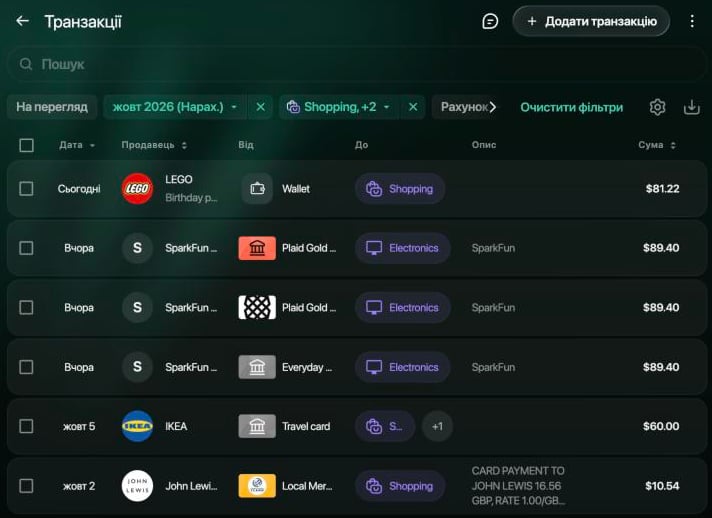Click the Від column header
This screenshot has height=518, width=712.
click(246, 145)
